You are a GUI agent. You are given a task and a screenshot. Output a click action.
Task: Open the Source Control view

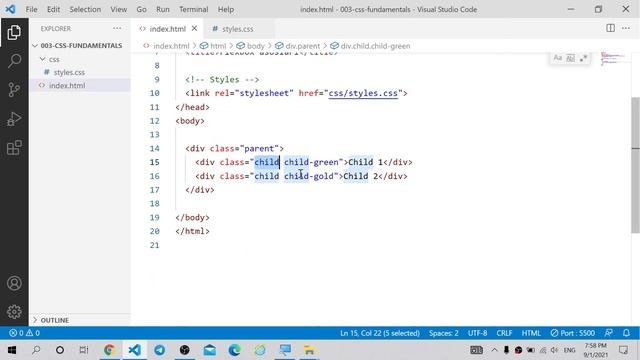coord(14,90)
